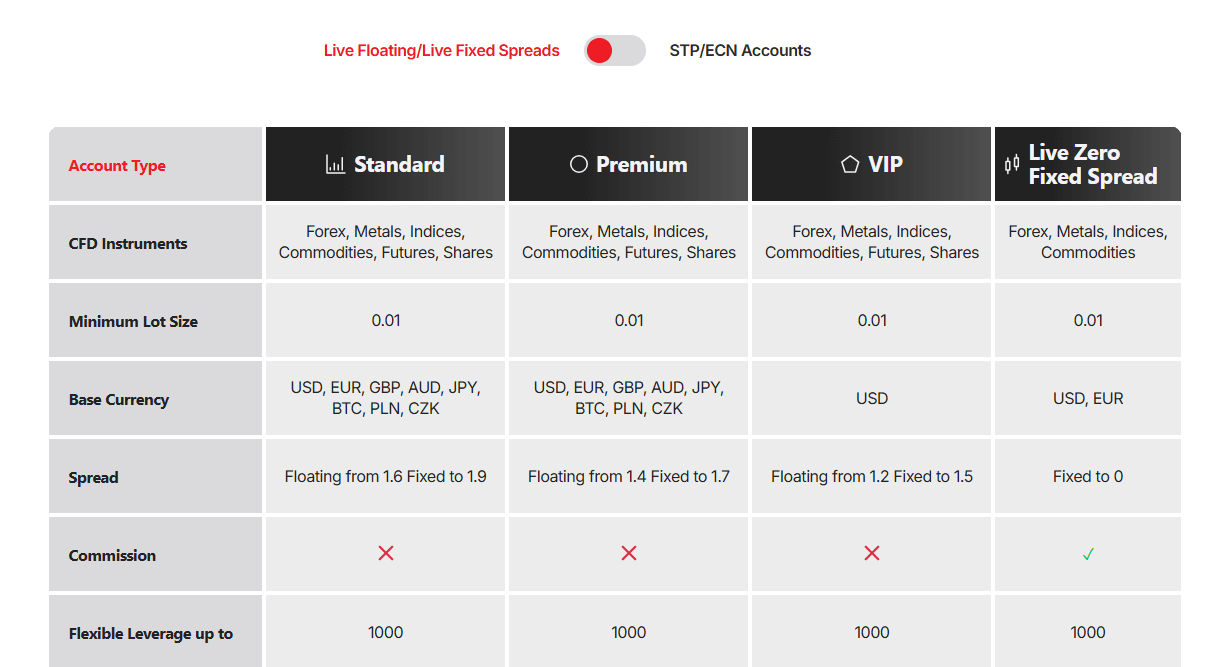The image size is (1230, 667).
Task: Click the bar chart icon beside Standard
Action: click(335, 165)
